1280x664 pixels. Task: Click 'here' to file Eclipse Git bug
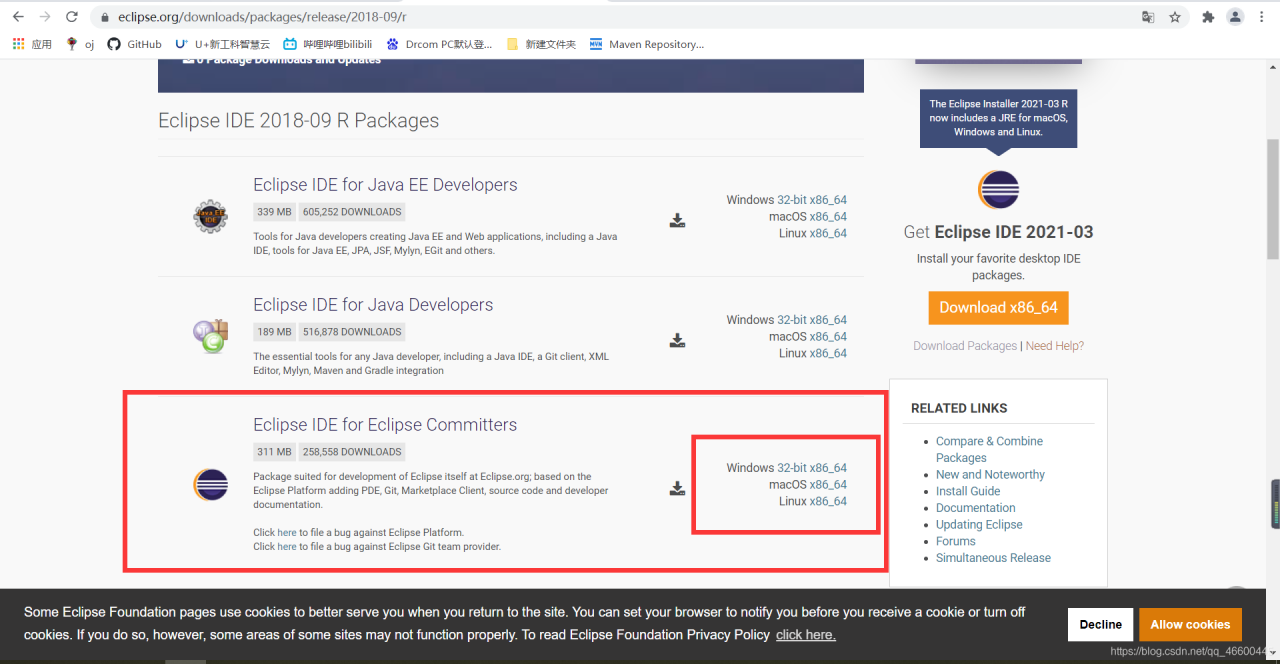coord(287,547)
